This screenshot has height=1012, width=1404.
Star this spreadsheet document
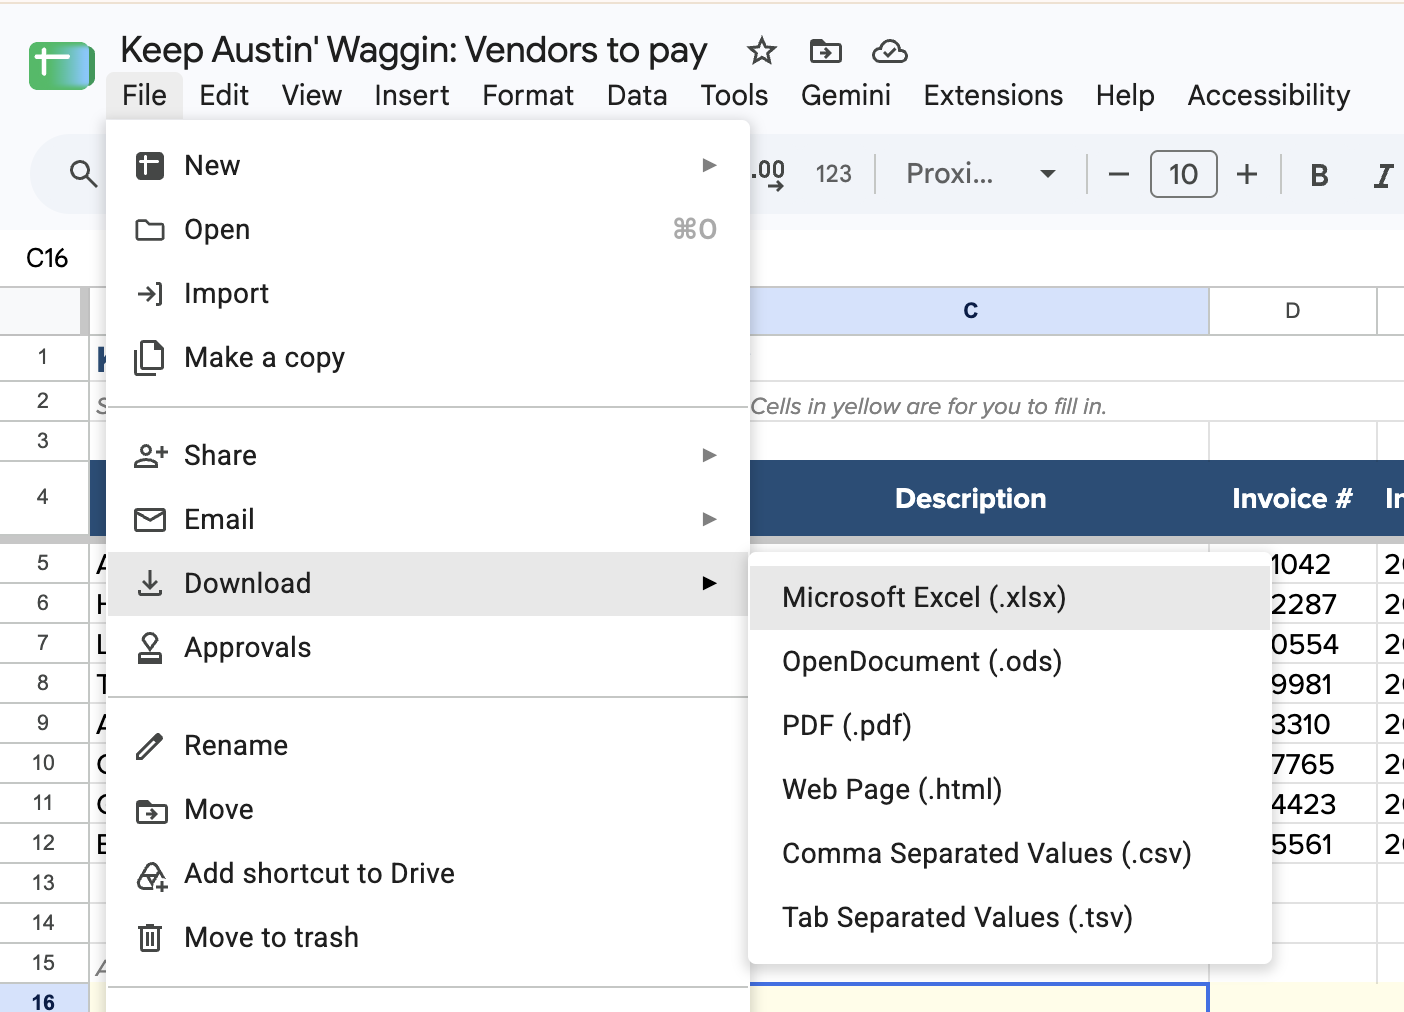762,51
